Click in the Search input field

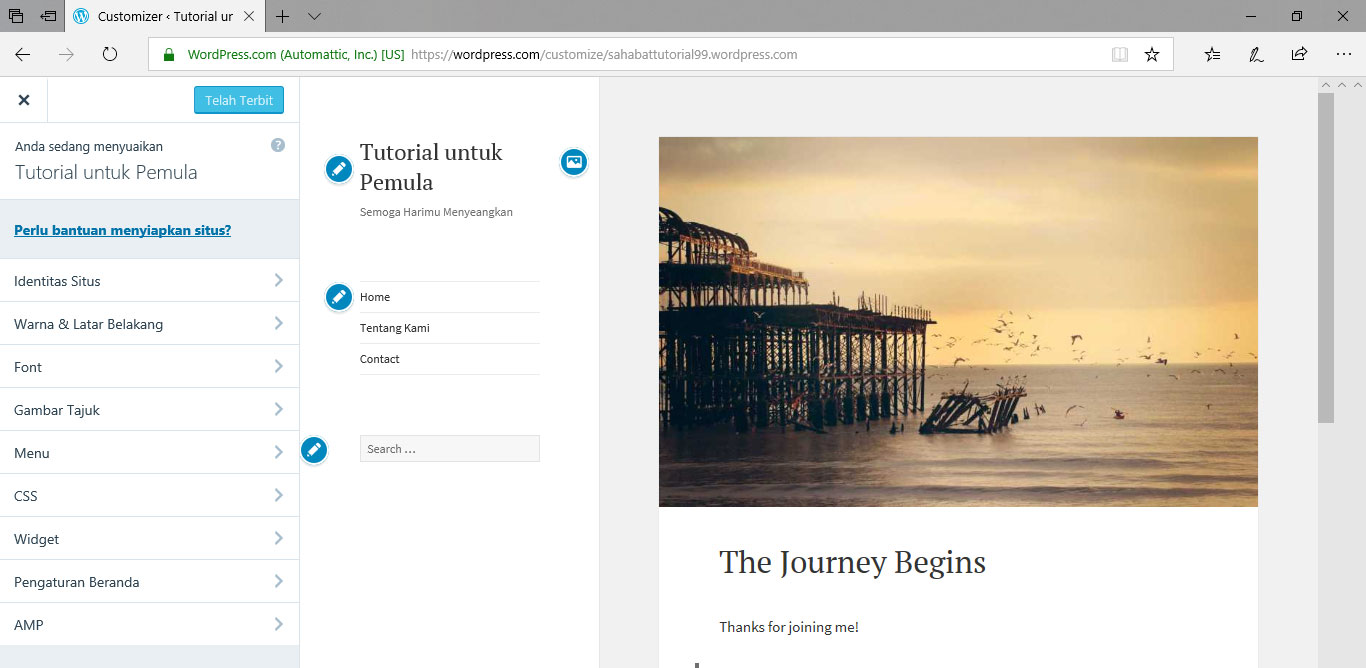[x=449, y=449]
